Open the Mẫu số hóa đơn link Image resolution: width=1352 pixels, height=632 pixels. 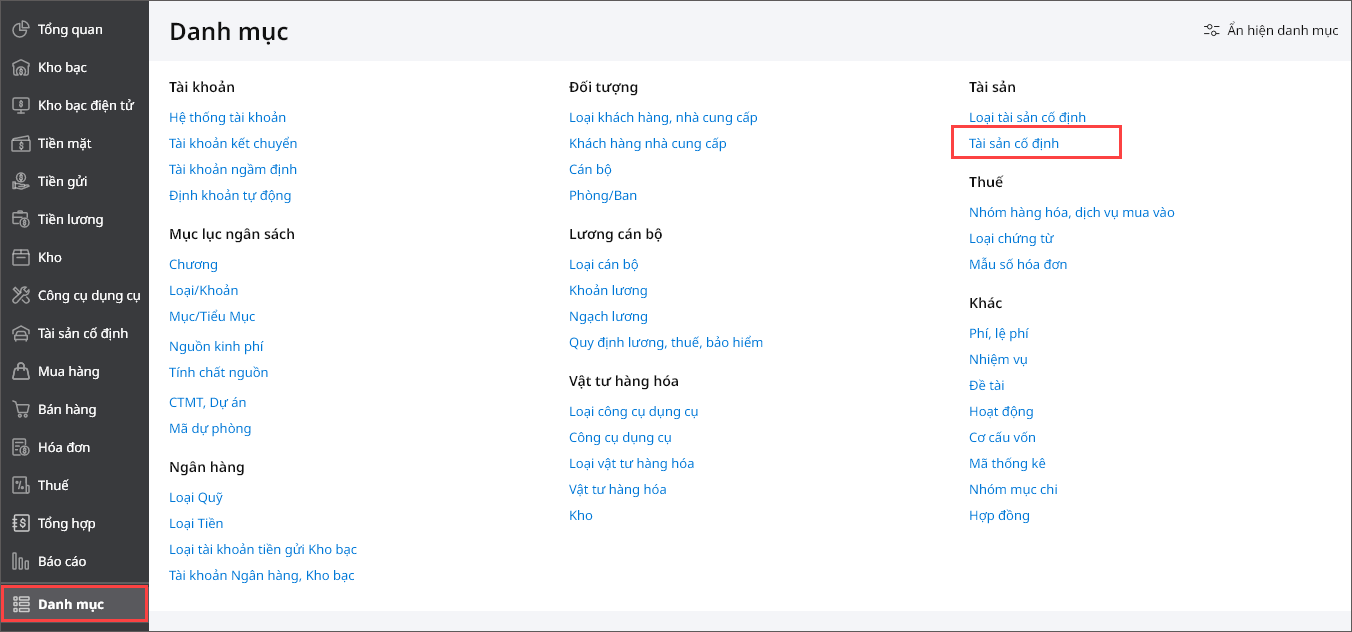[x=1017, y=264]
